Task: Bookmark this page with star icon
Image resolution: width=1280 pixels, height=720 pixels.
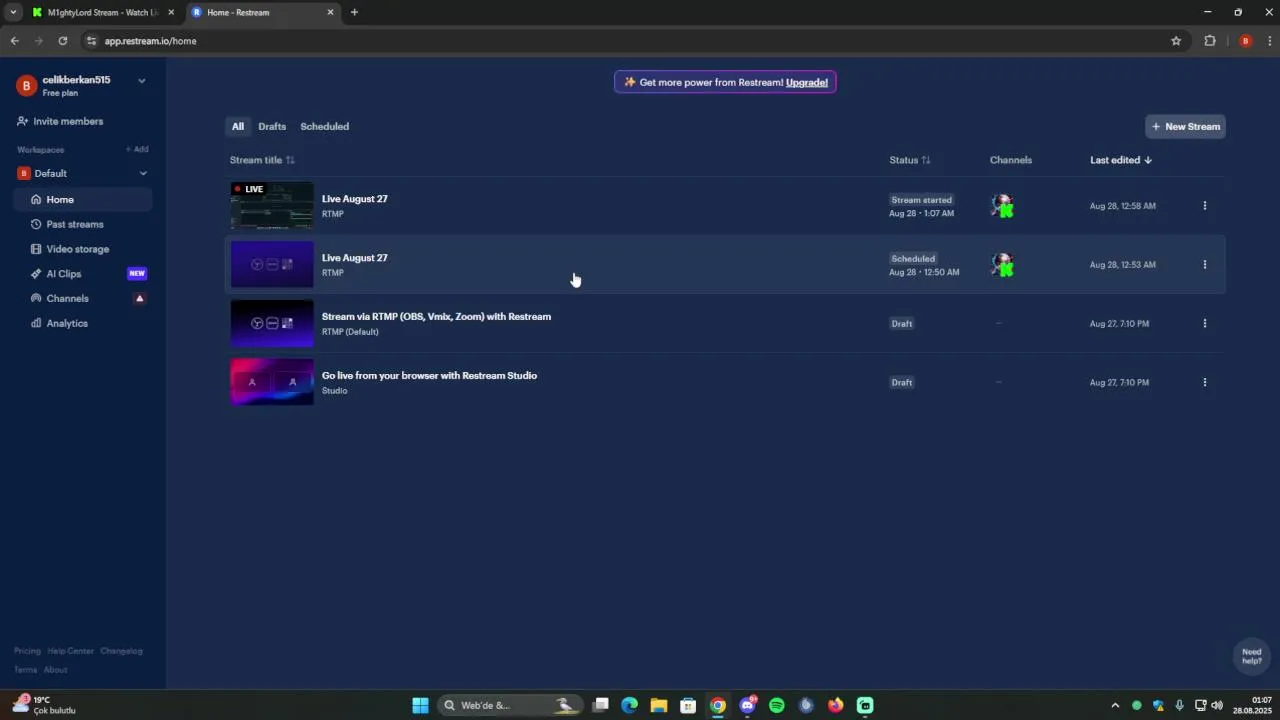Action: [1176, 41]
